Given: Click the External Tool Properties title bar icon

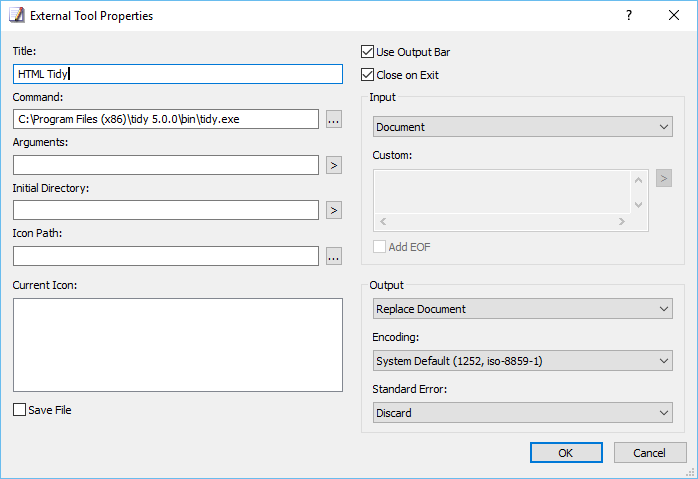Looking at the screenshot, I should click(x=16, y=15).
